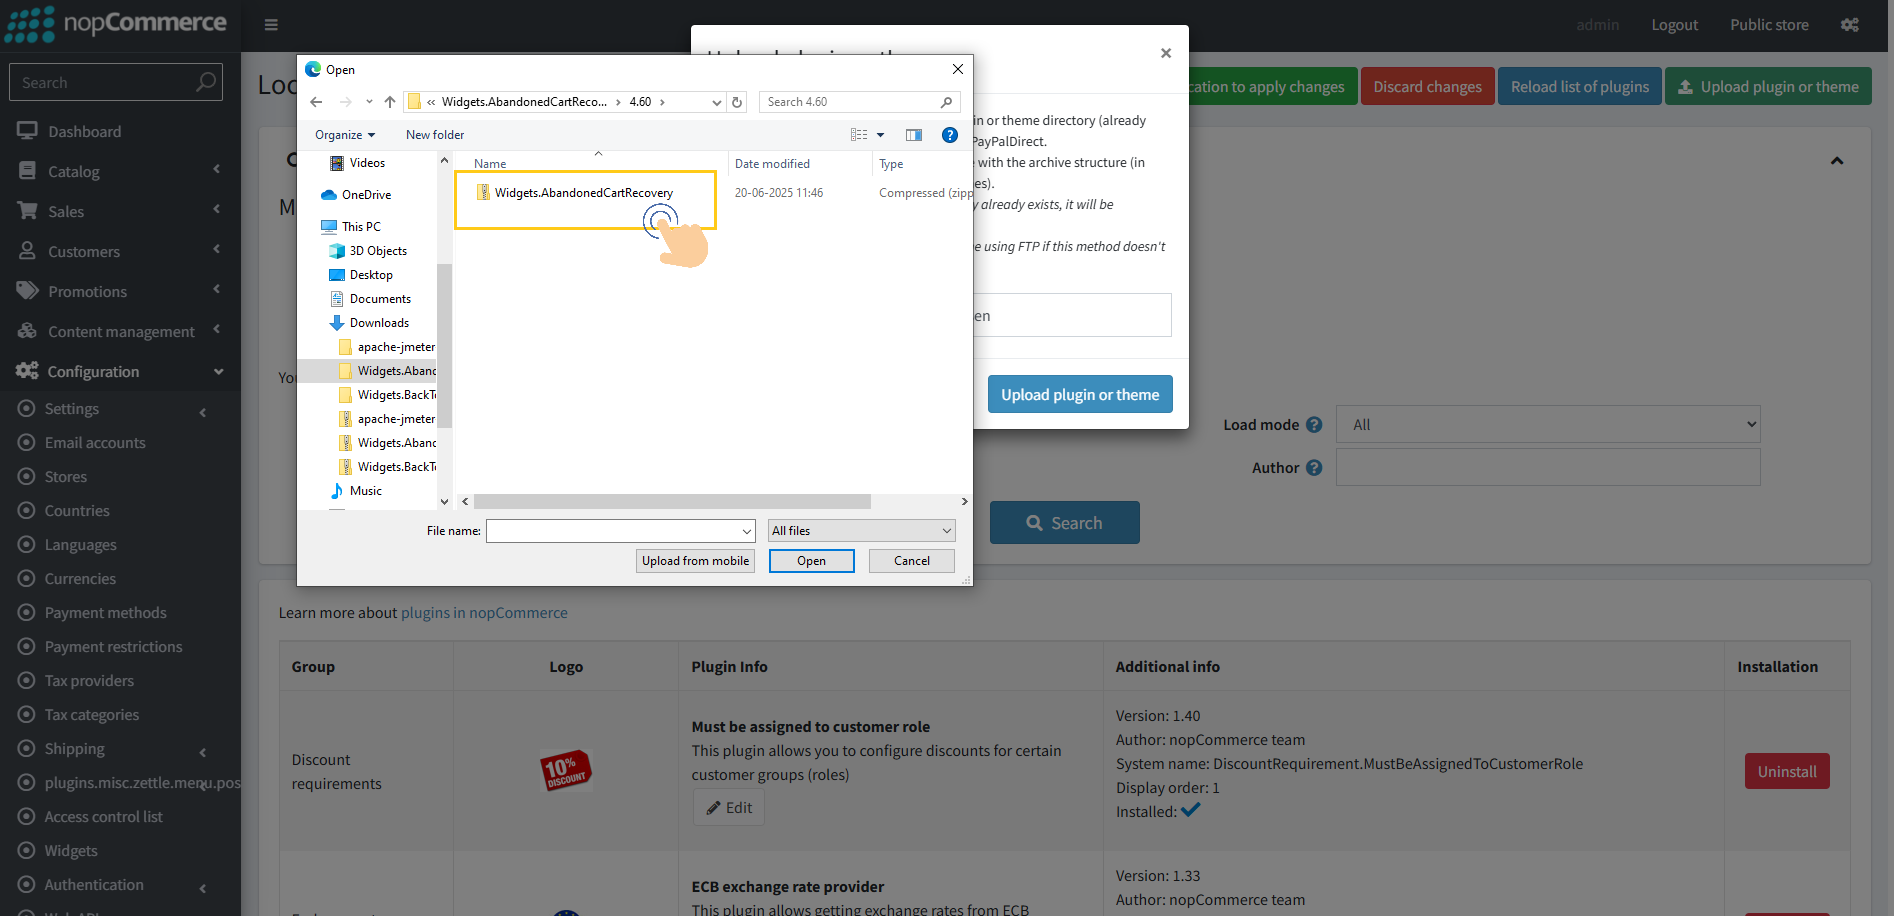Click the Author help icon

1314,468
